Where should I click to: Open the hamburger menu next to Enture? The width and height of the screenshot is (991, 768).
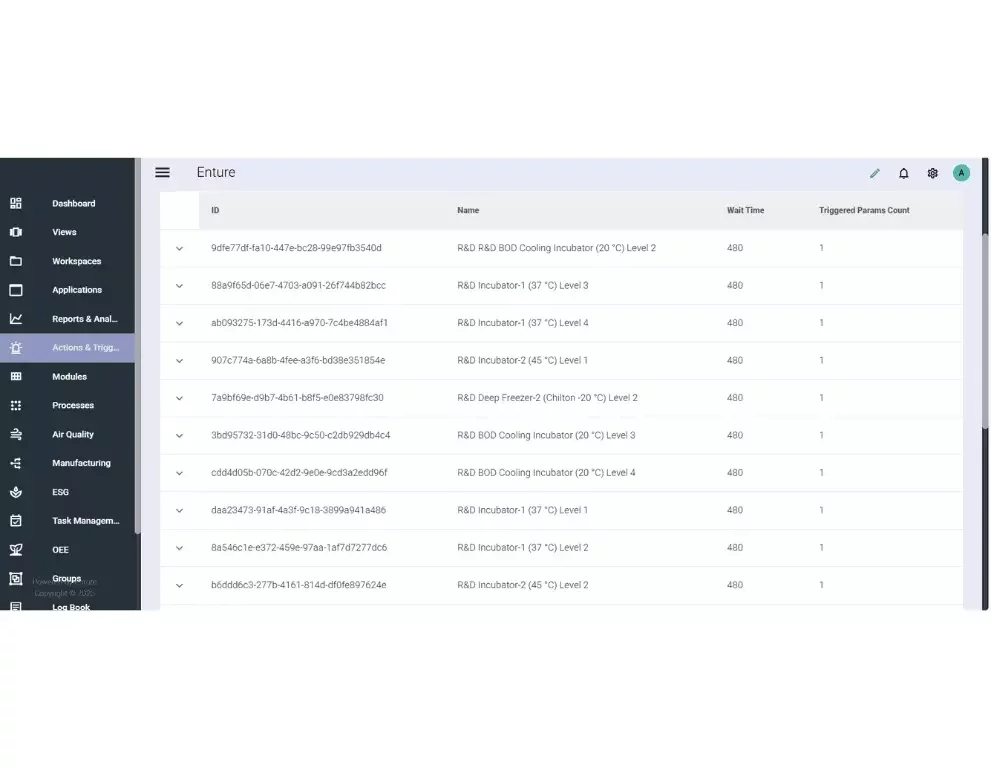(162, 172)
